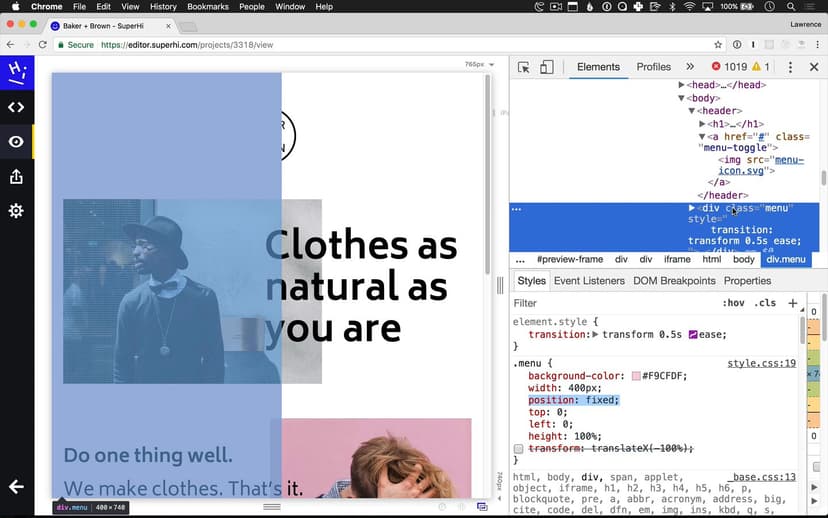The width and height of the screenshot is (828, 518).
Task: Open the style.css:19 source link
Action: point(761,364)
